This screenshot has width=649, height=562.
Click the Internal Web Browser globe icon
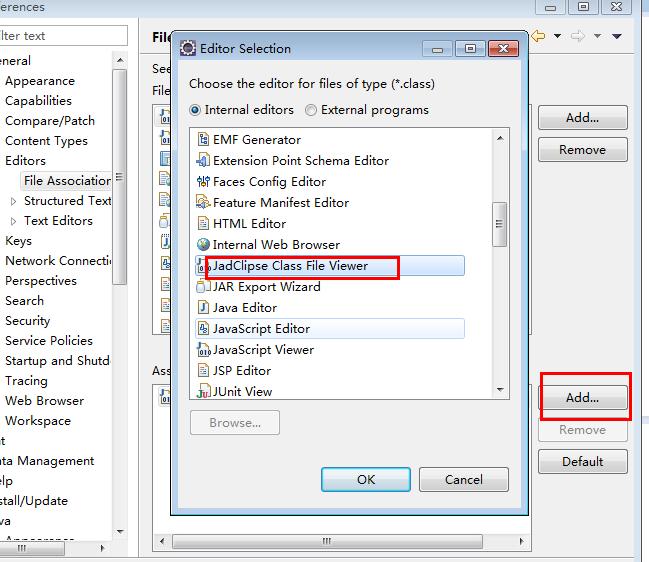tap(203, 245)
